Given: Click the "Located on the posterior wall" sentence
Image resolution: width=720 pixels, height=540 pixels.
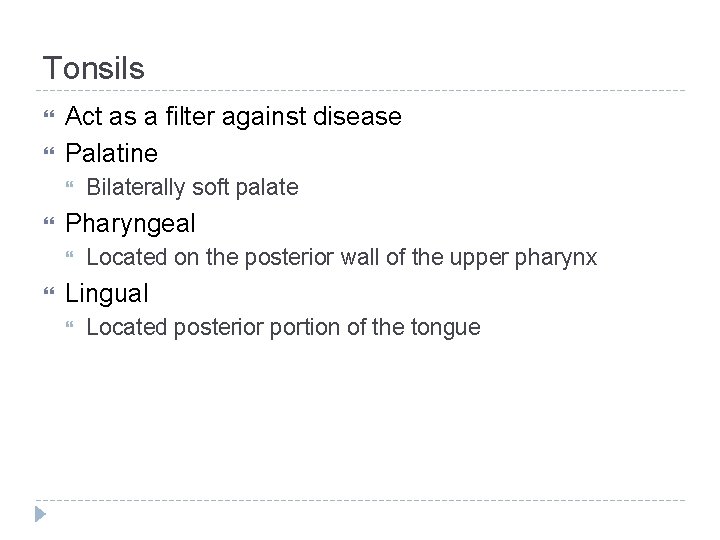Looking at the screenshot, I should [341, 258].
